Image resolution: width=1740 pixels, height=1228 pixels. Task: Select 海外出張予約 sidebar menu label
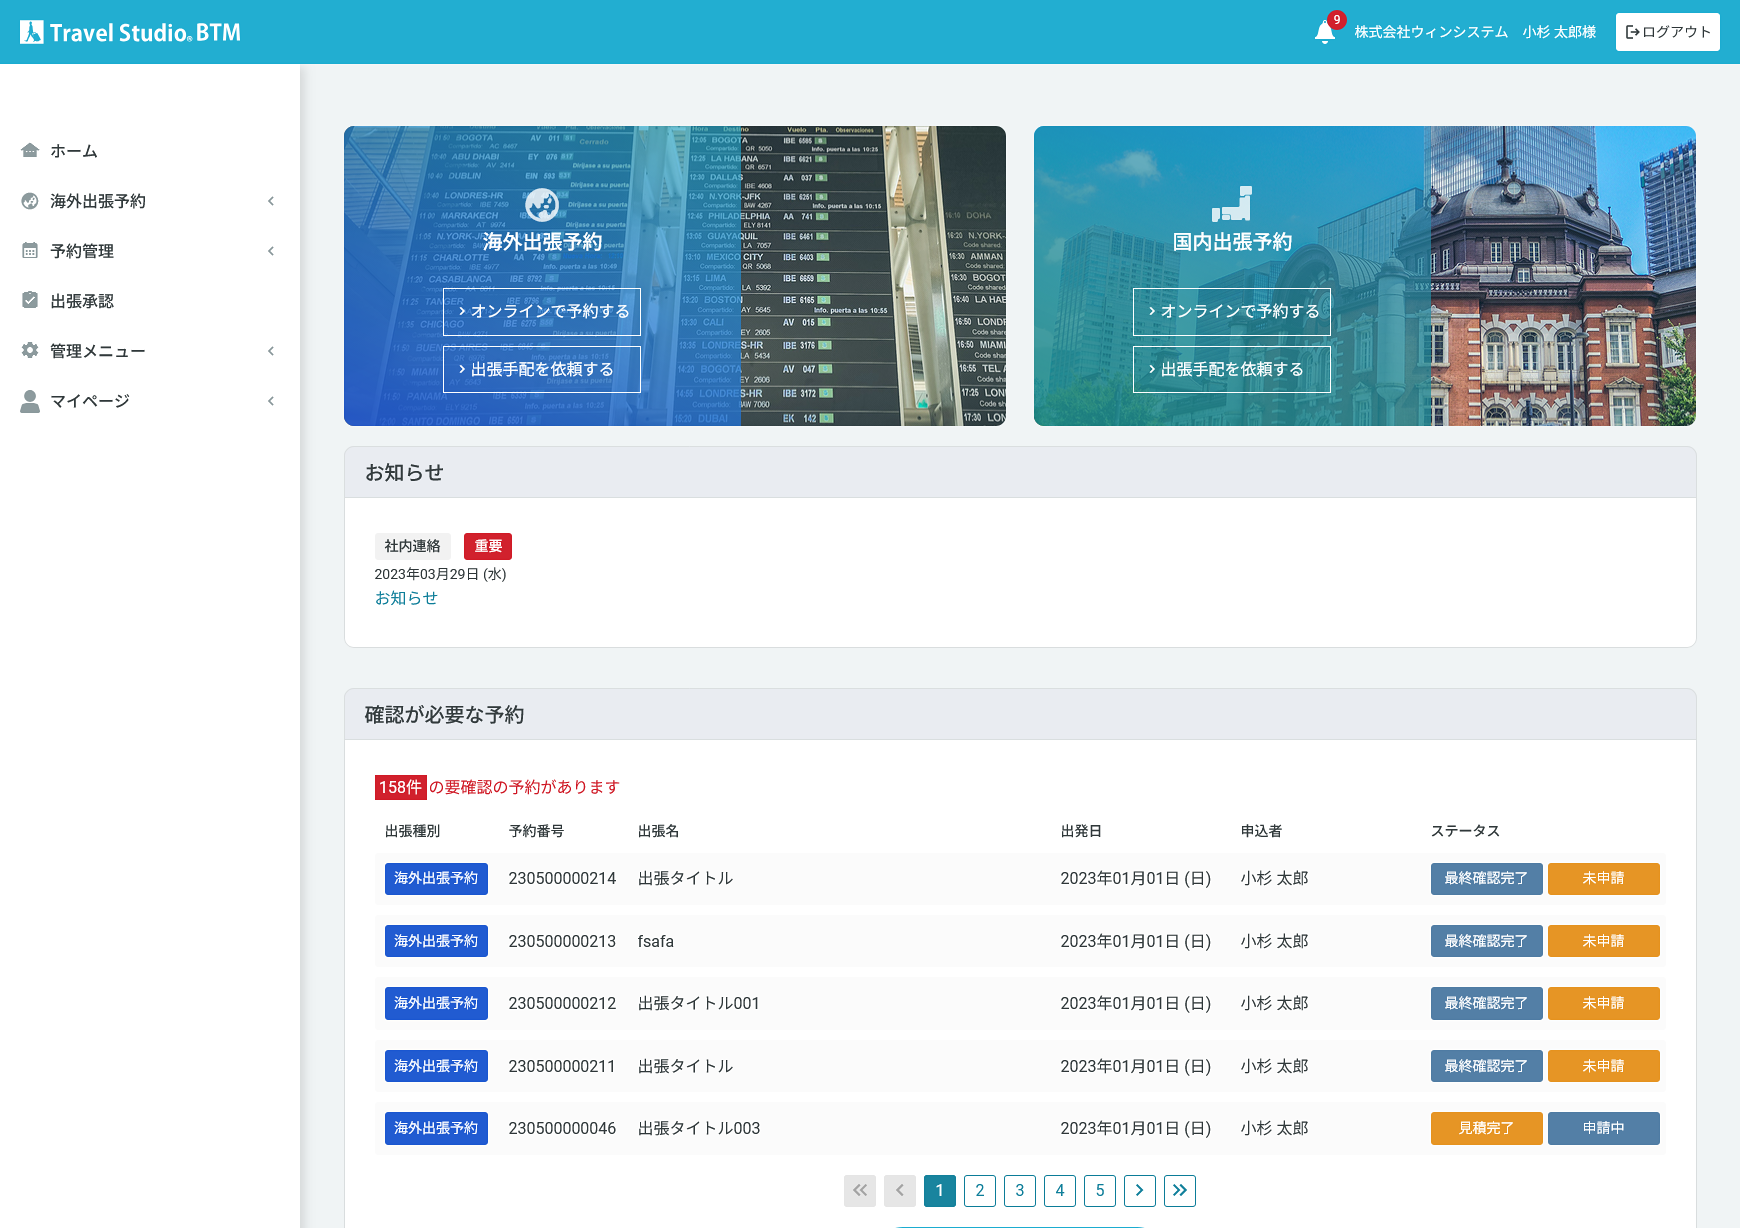pyautogui.click(x=98, y=201)
